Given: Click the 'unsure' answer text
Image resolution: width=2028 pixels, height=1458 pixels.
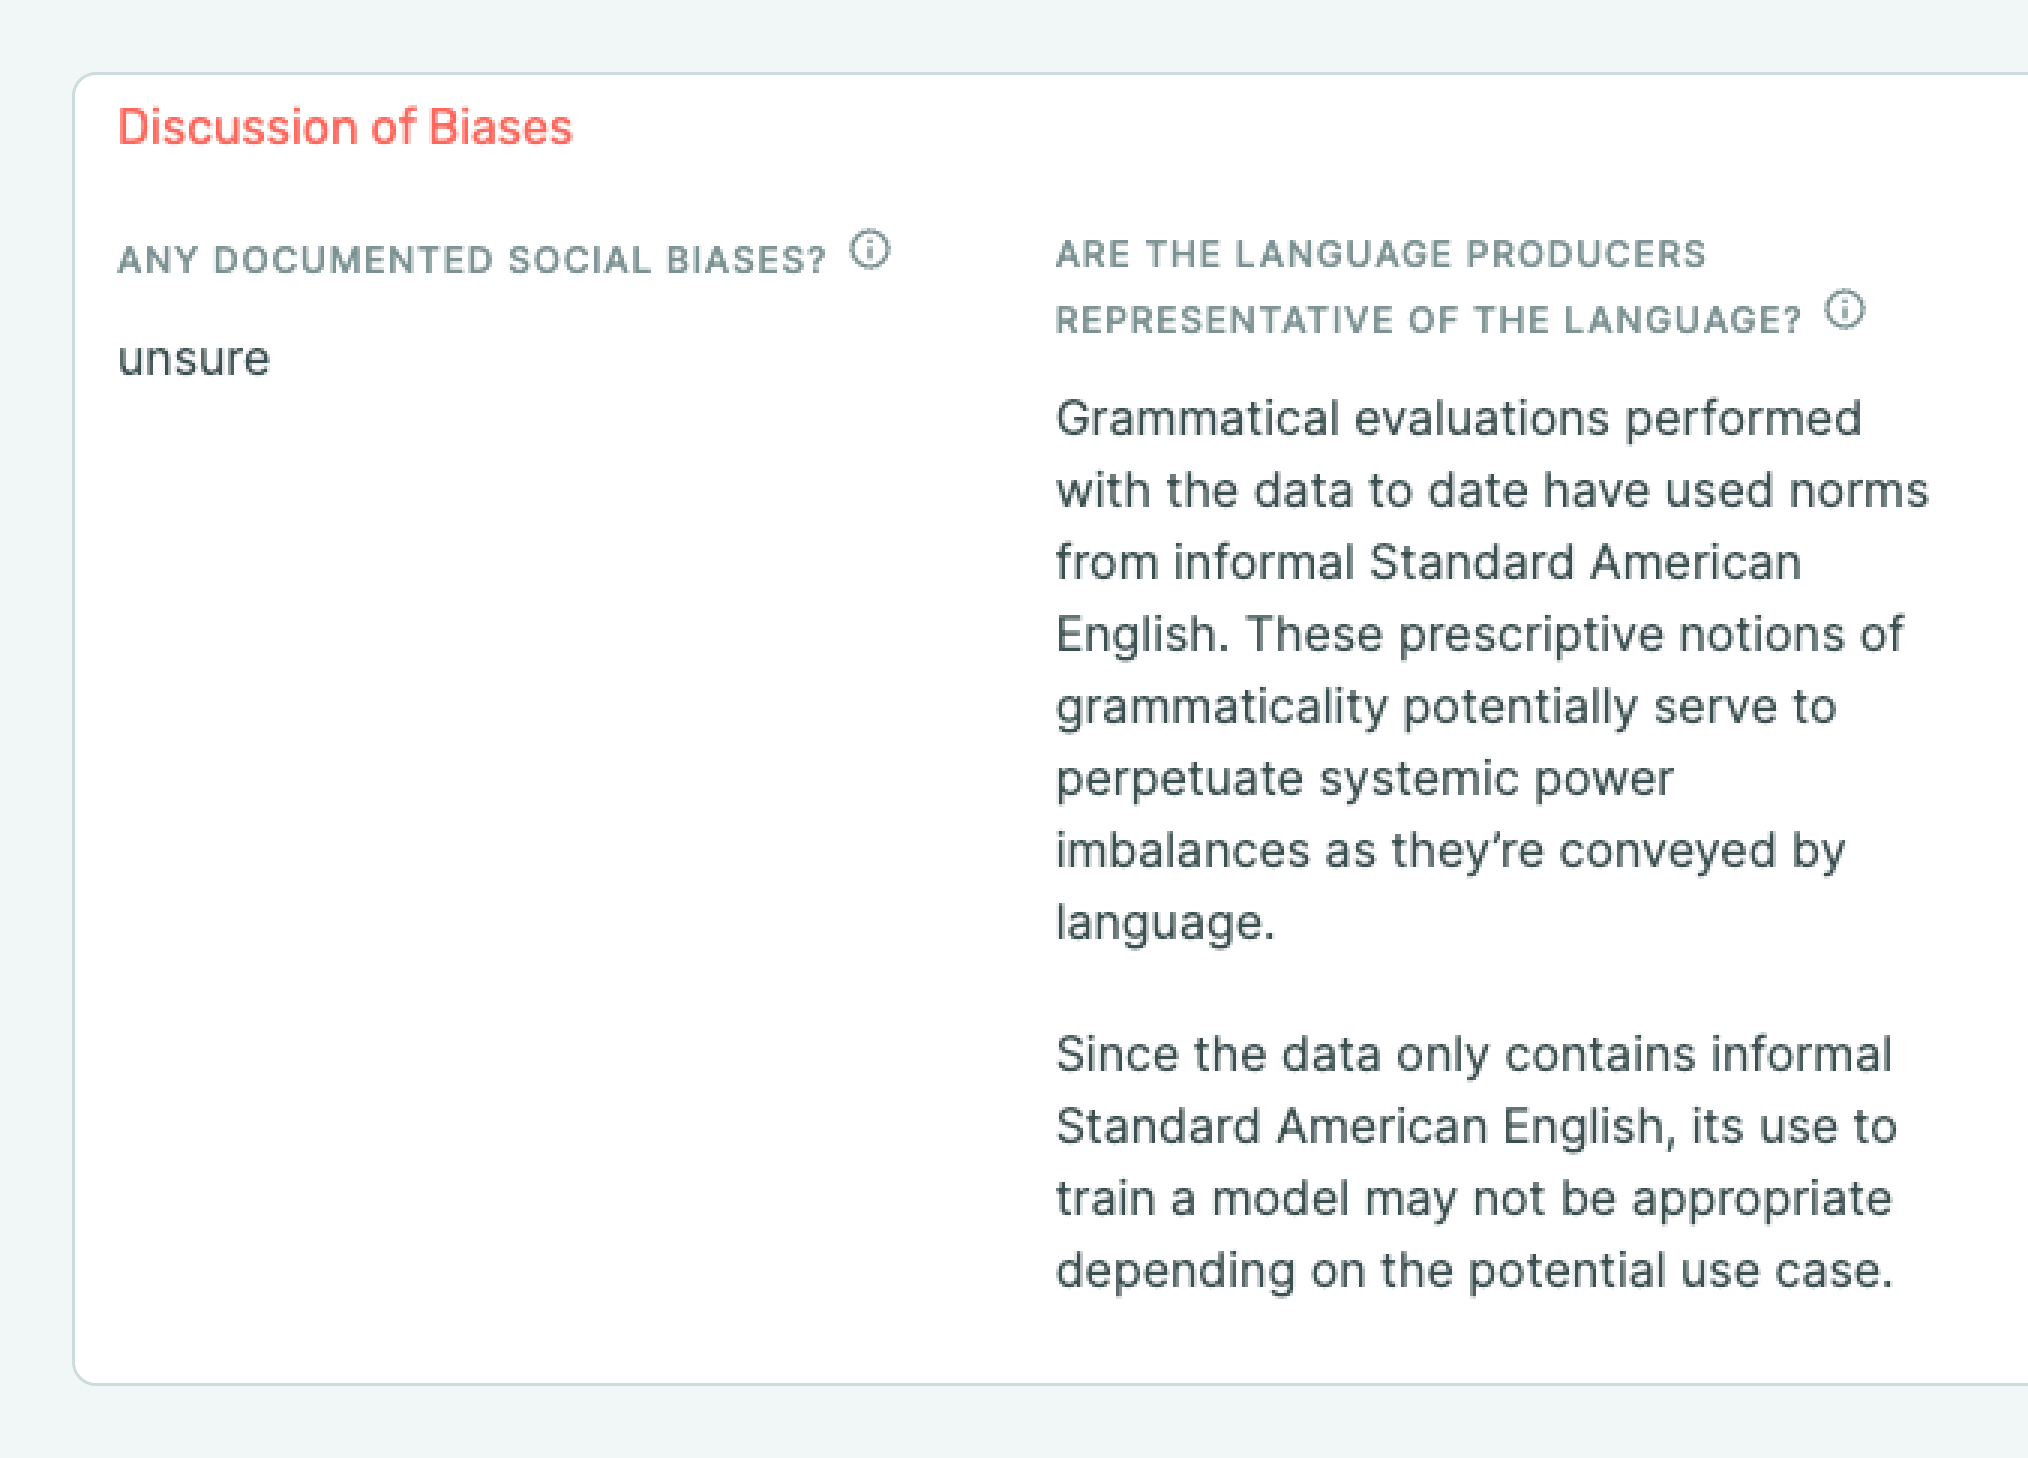Looking at the screenshot, I should coord(194,358).
